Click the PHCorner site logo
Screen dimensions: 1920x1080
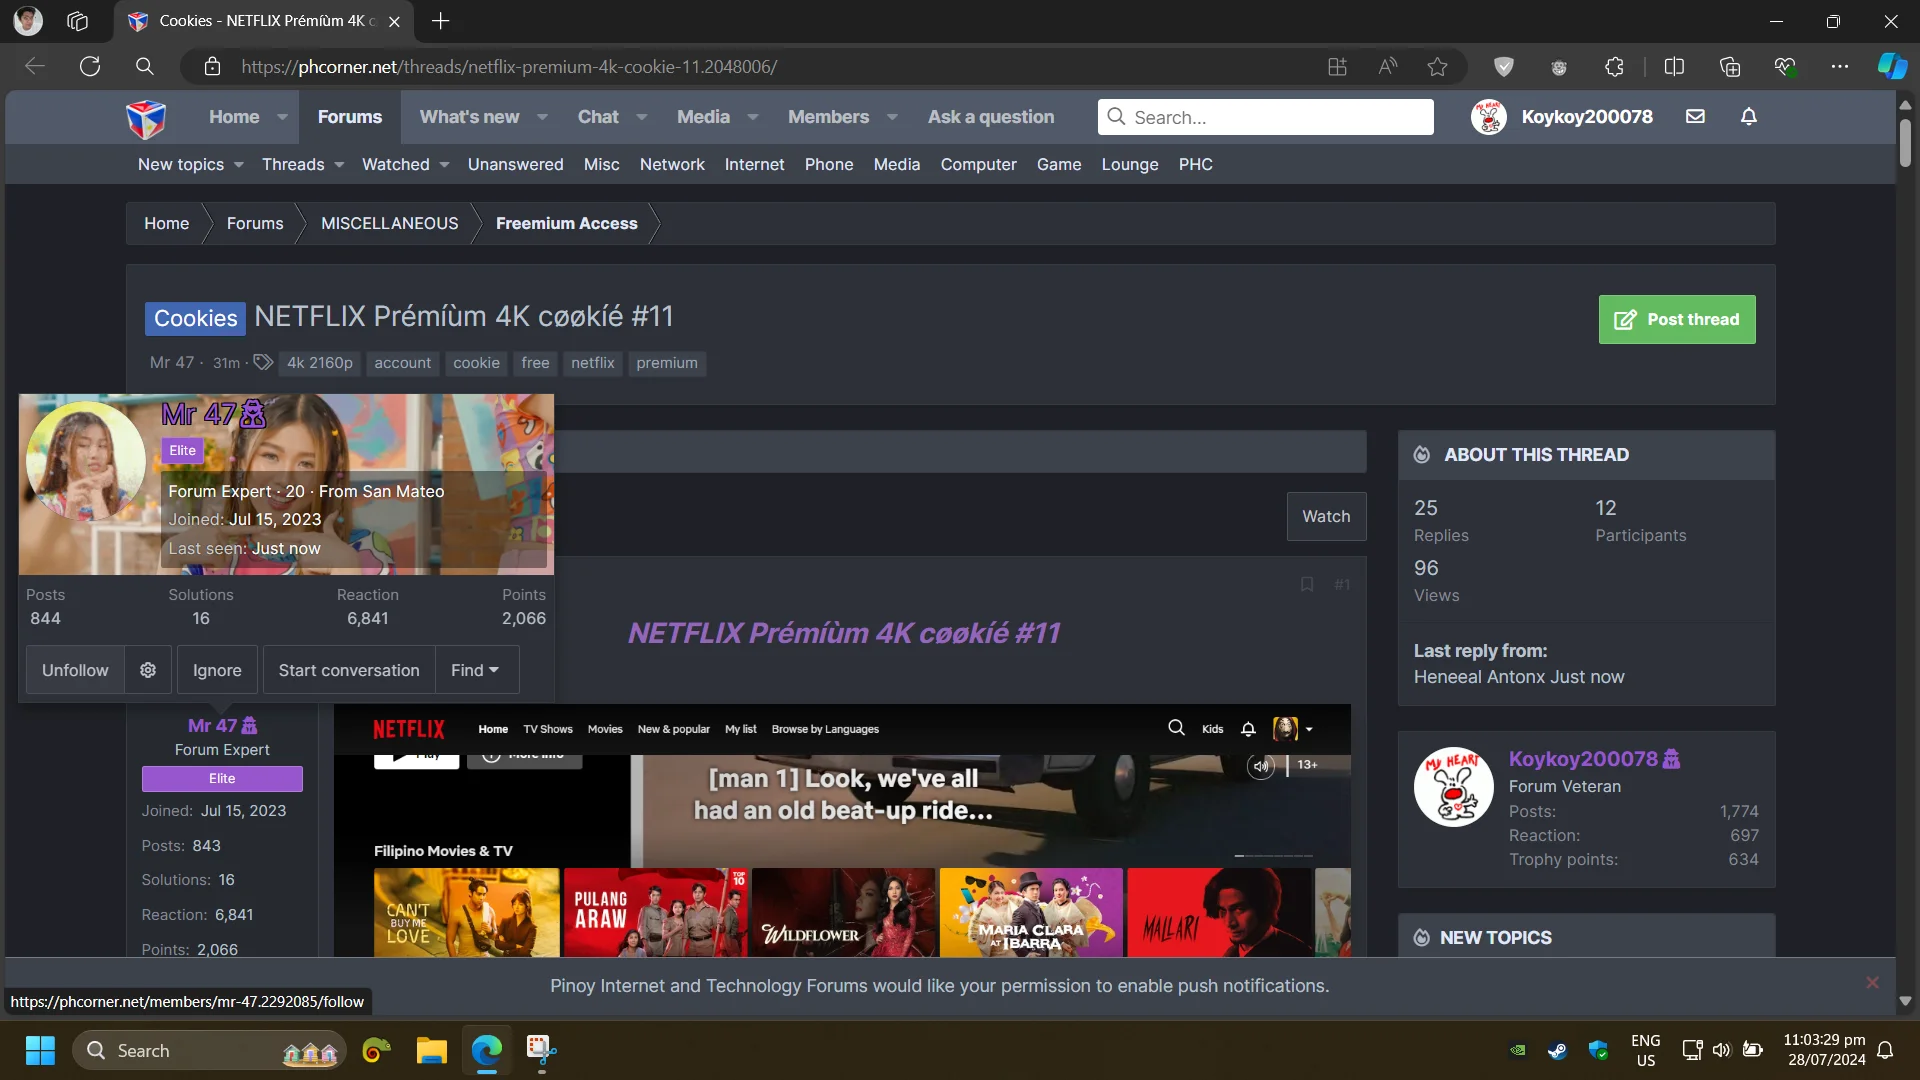pos(146,118)
